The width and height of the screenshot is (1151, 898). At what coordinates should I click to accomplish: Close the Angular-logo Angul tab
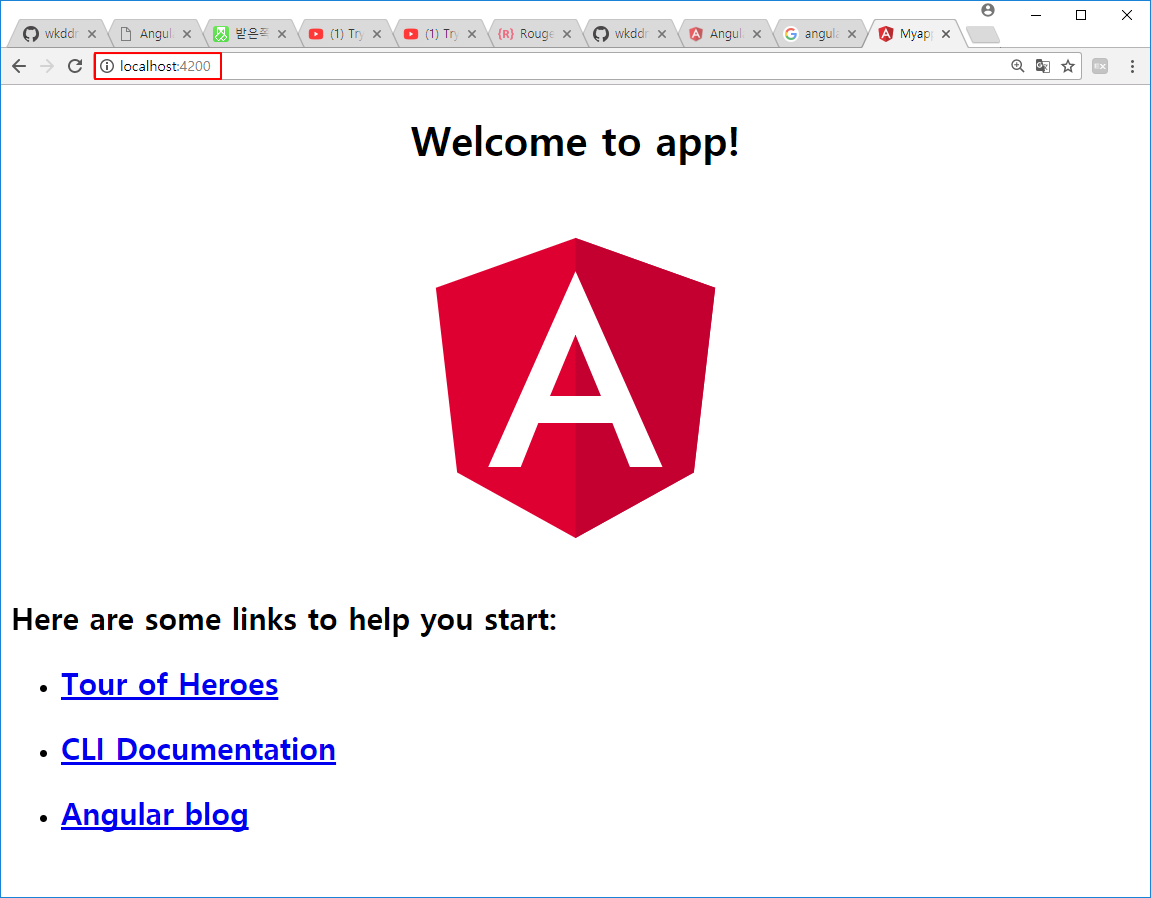pyautogui.click(x=757, y=34)
